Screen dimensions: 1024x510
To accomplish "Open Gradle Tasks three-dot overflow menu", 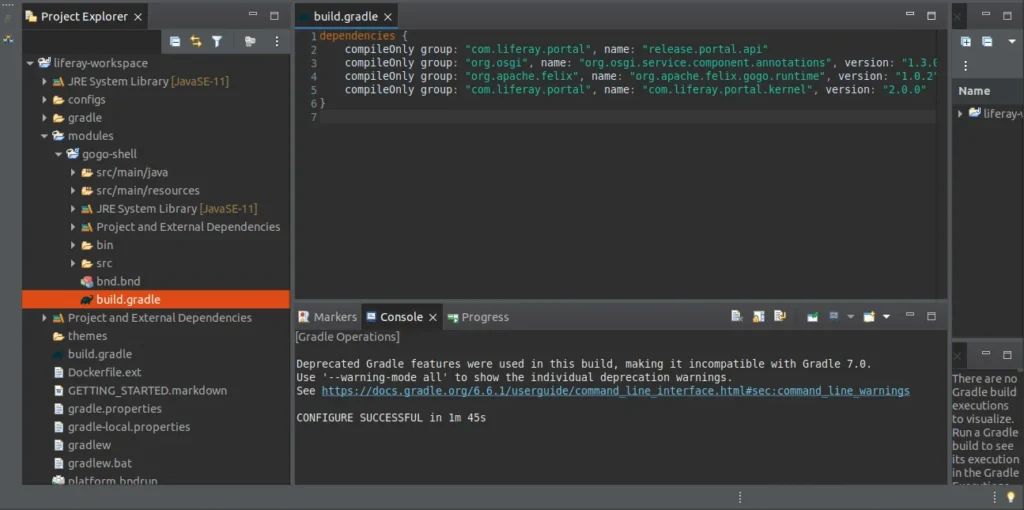I will pyautogui.click(x=965, y=65).
